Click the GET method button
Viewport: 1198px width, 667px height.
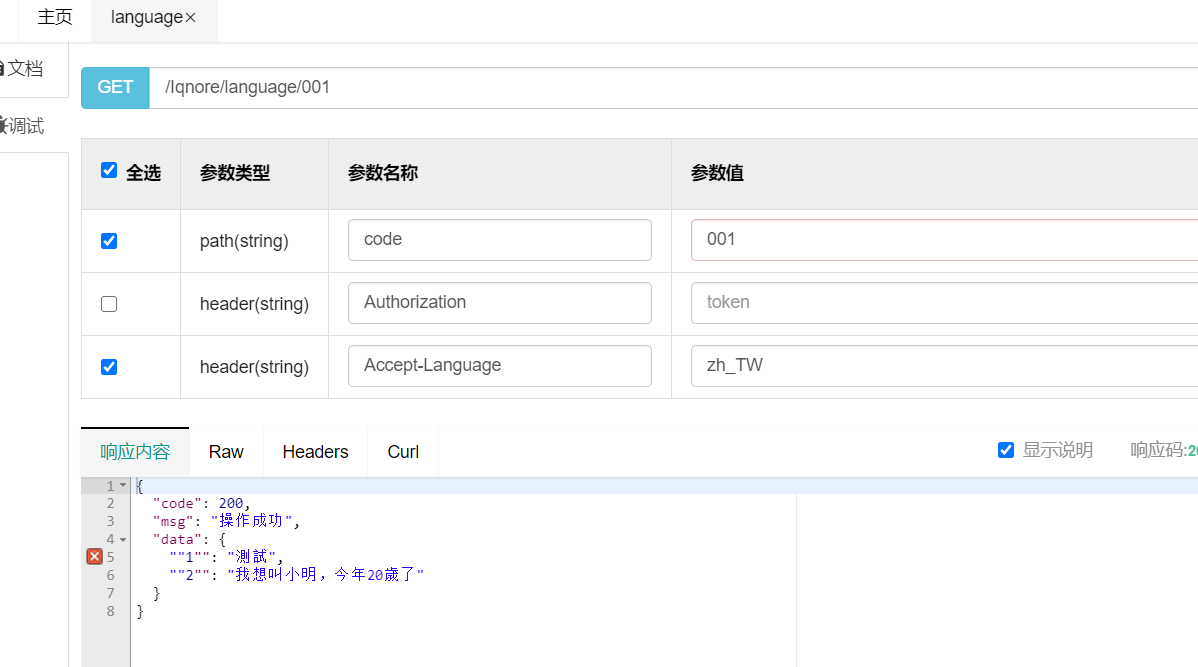(x=115, y=87)
